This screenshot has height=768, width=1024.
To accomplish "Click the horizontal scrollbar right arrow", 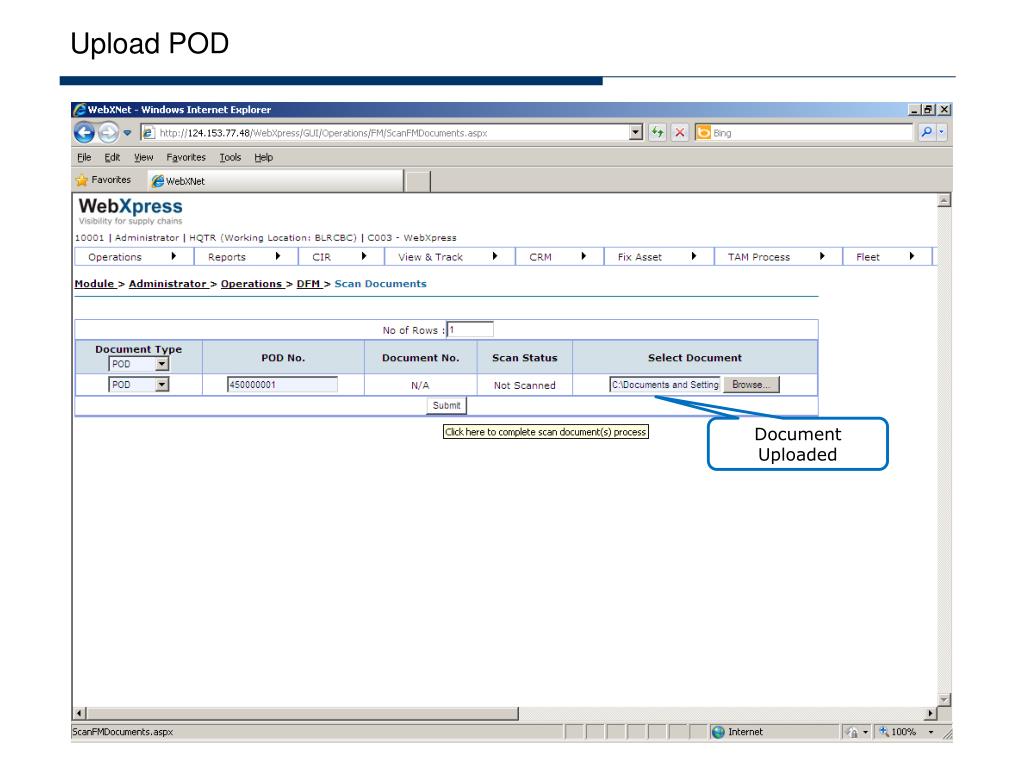I will tap(930, 714).
